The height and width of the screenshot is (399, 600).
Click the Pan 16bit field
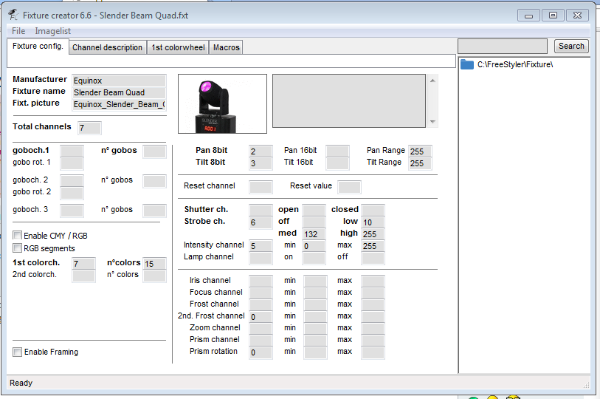click(x=338, y=151)
